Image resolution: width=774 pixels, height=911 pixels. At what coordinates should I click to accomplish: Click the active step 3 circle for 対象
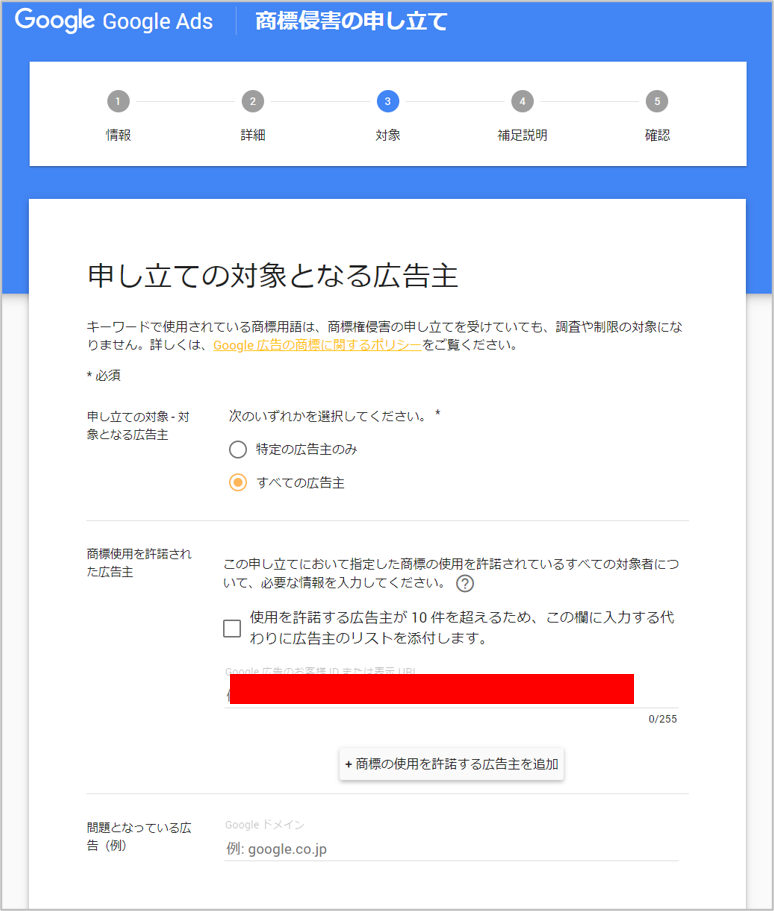[x=388, y=101]
